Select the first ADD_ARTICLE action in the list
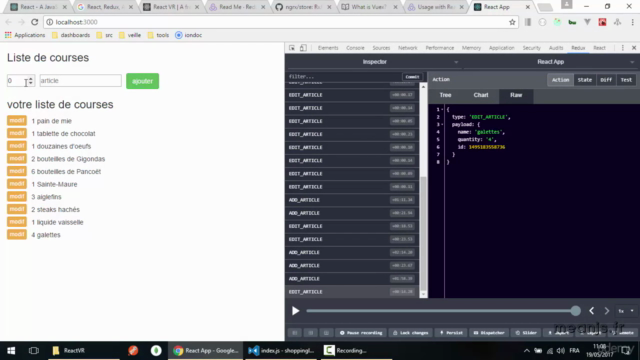The width and height of the screenshot is (640, 360). (352, 200)
